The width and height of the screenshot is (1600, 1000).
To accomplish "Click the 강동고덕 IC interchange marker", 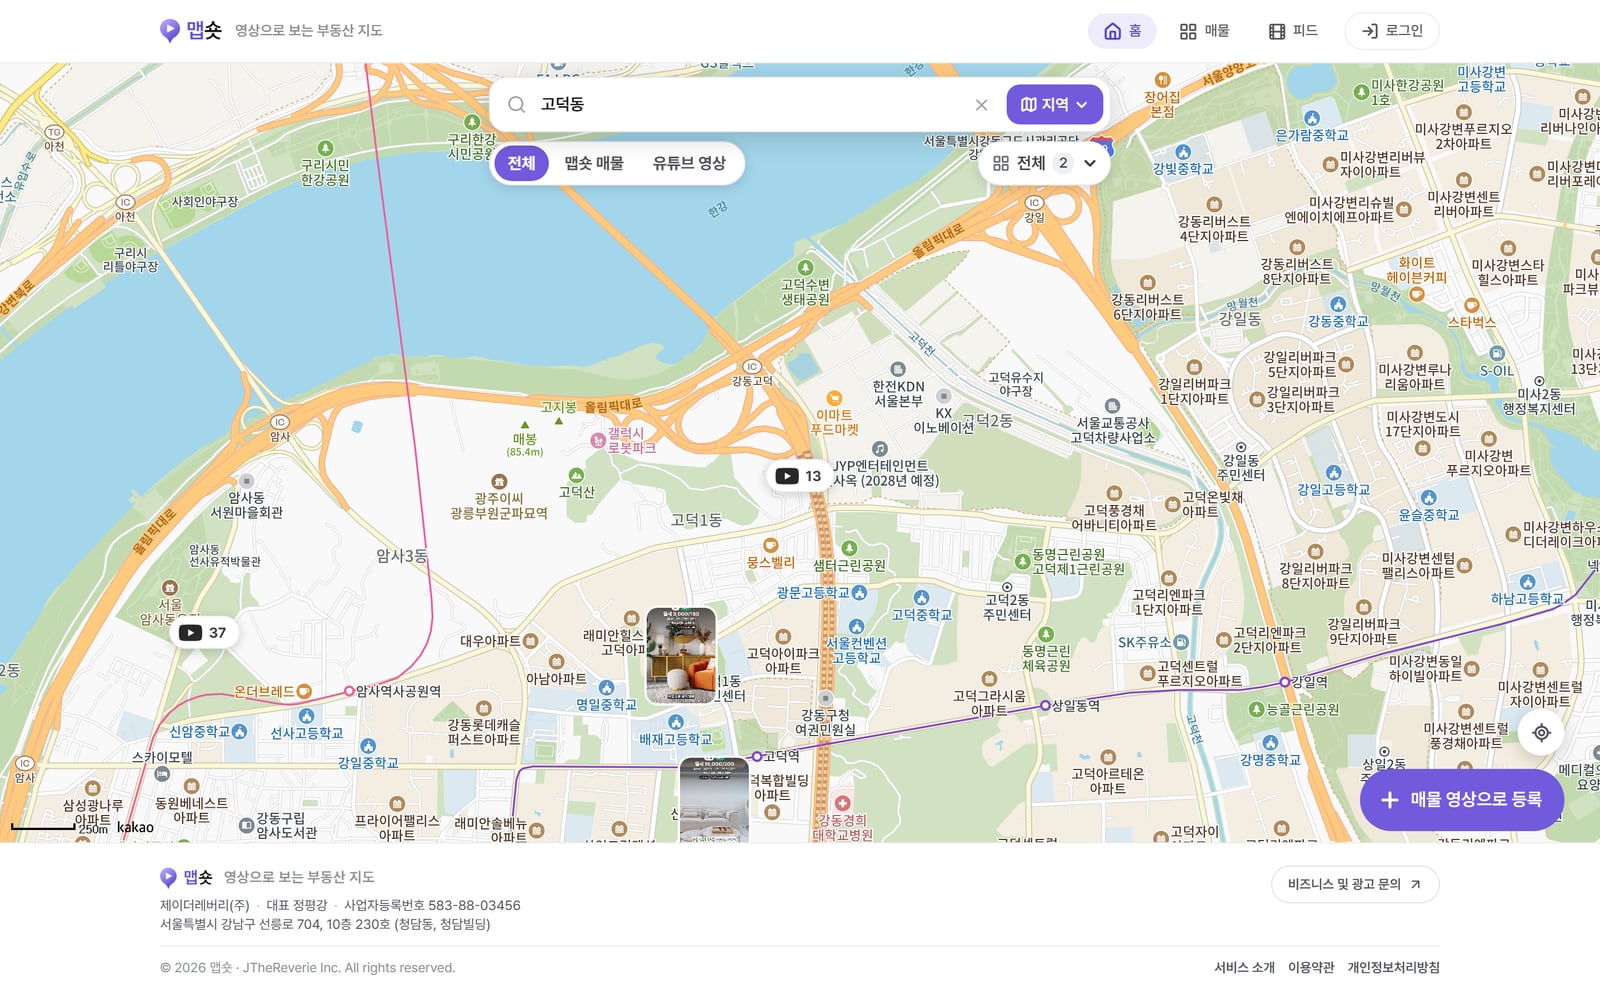I will coord(752,367).
